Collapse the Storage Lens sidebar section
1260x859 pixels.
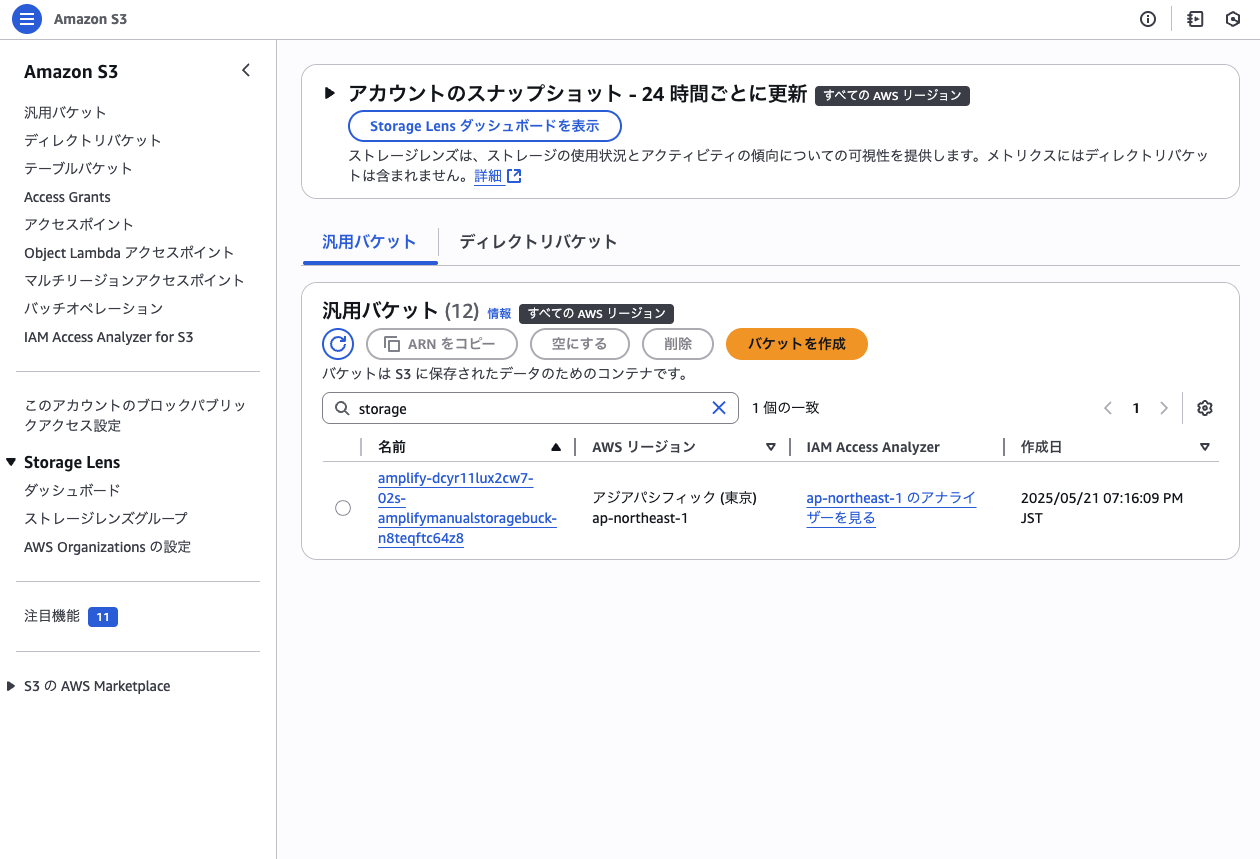click(x=12, y=462)
